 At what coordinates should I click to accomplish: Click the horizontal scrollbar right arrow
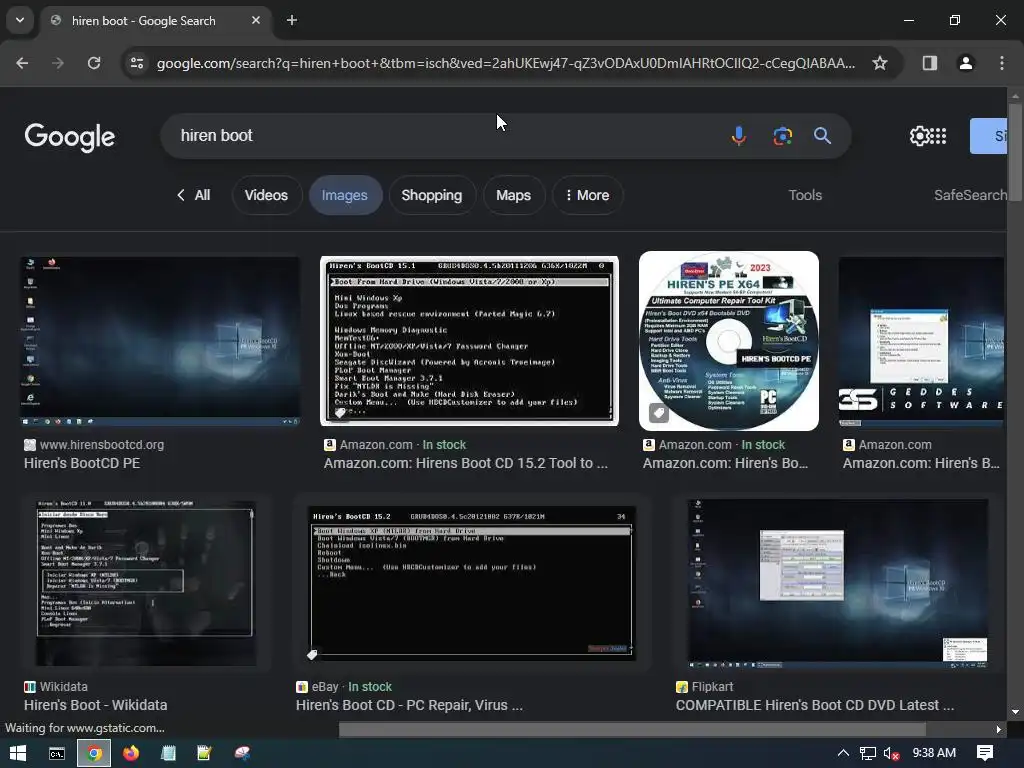[x=999, y=729]
